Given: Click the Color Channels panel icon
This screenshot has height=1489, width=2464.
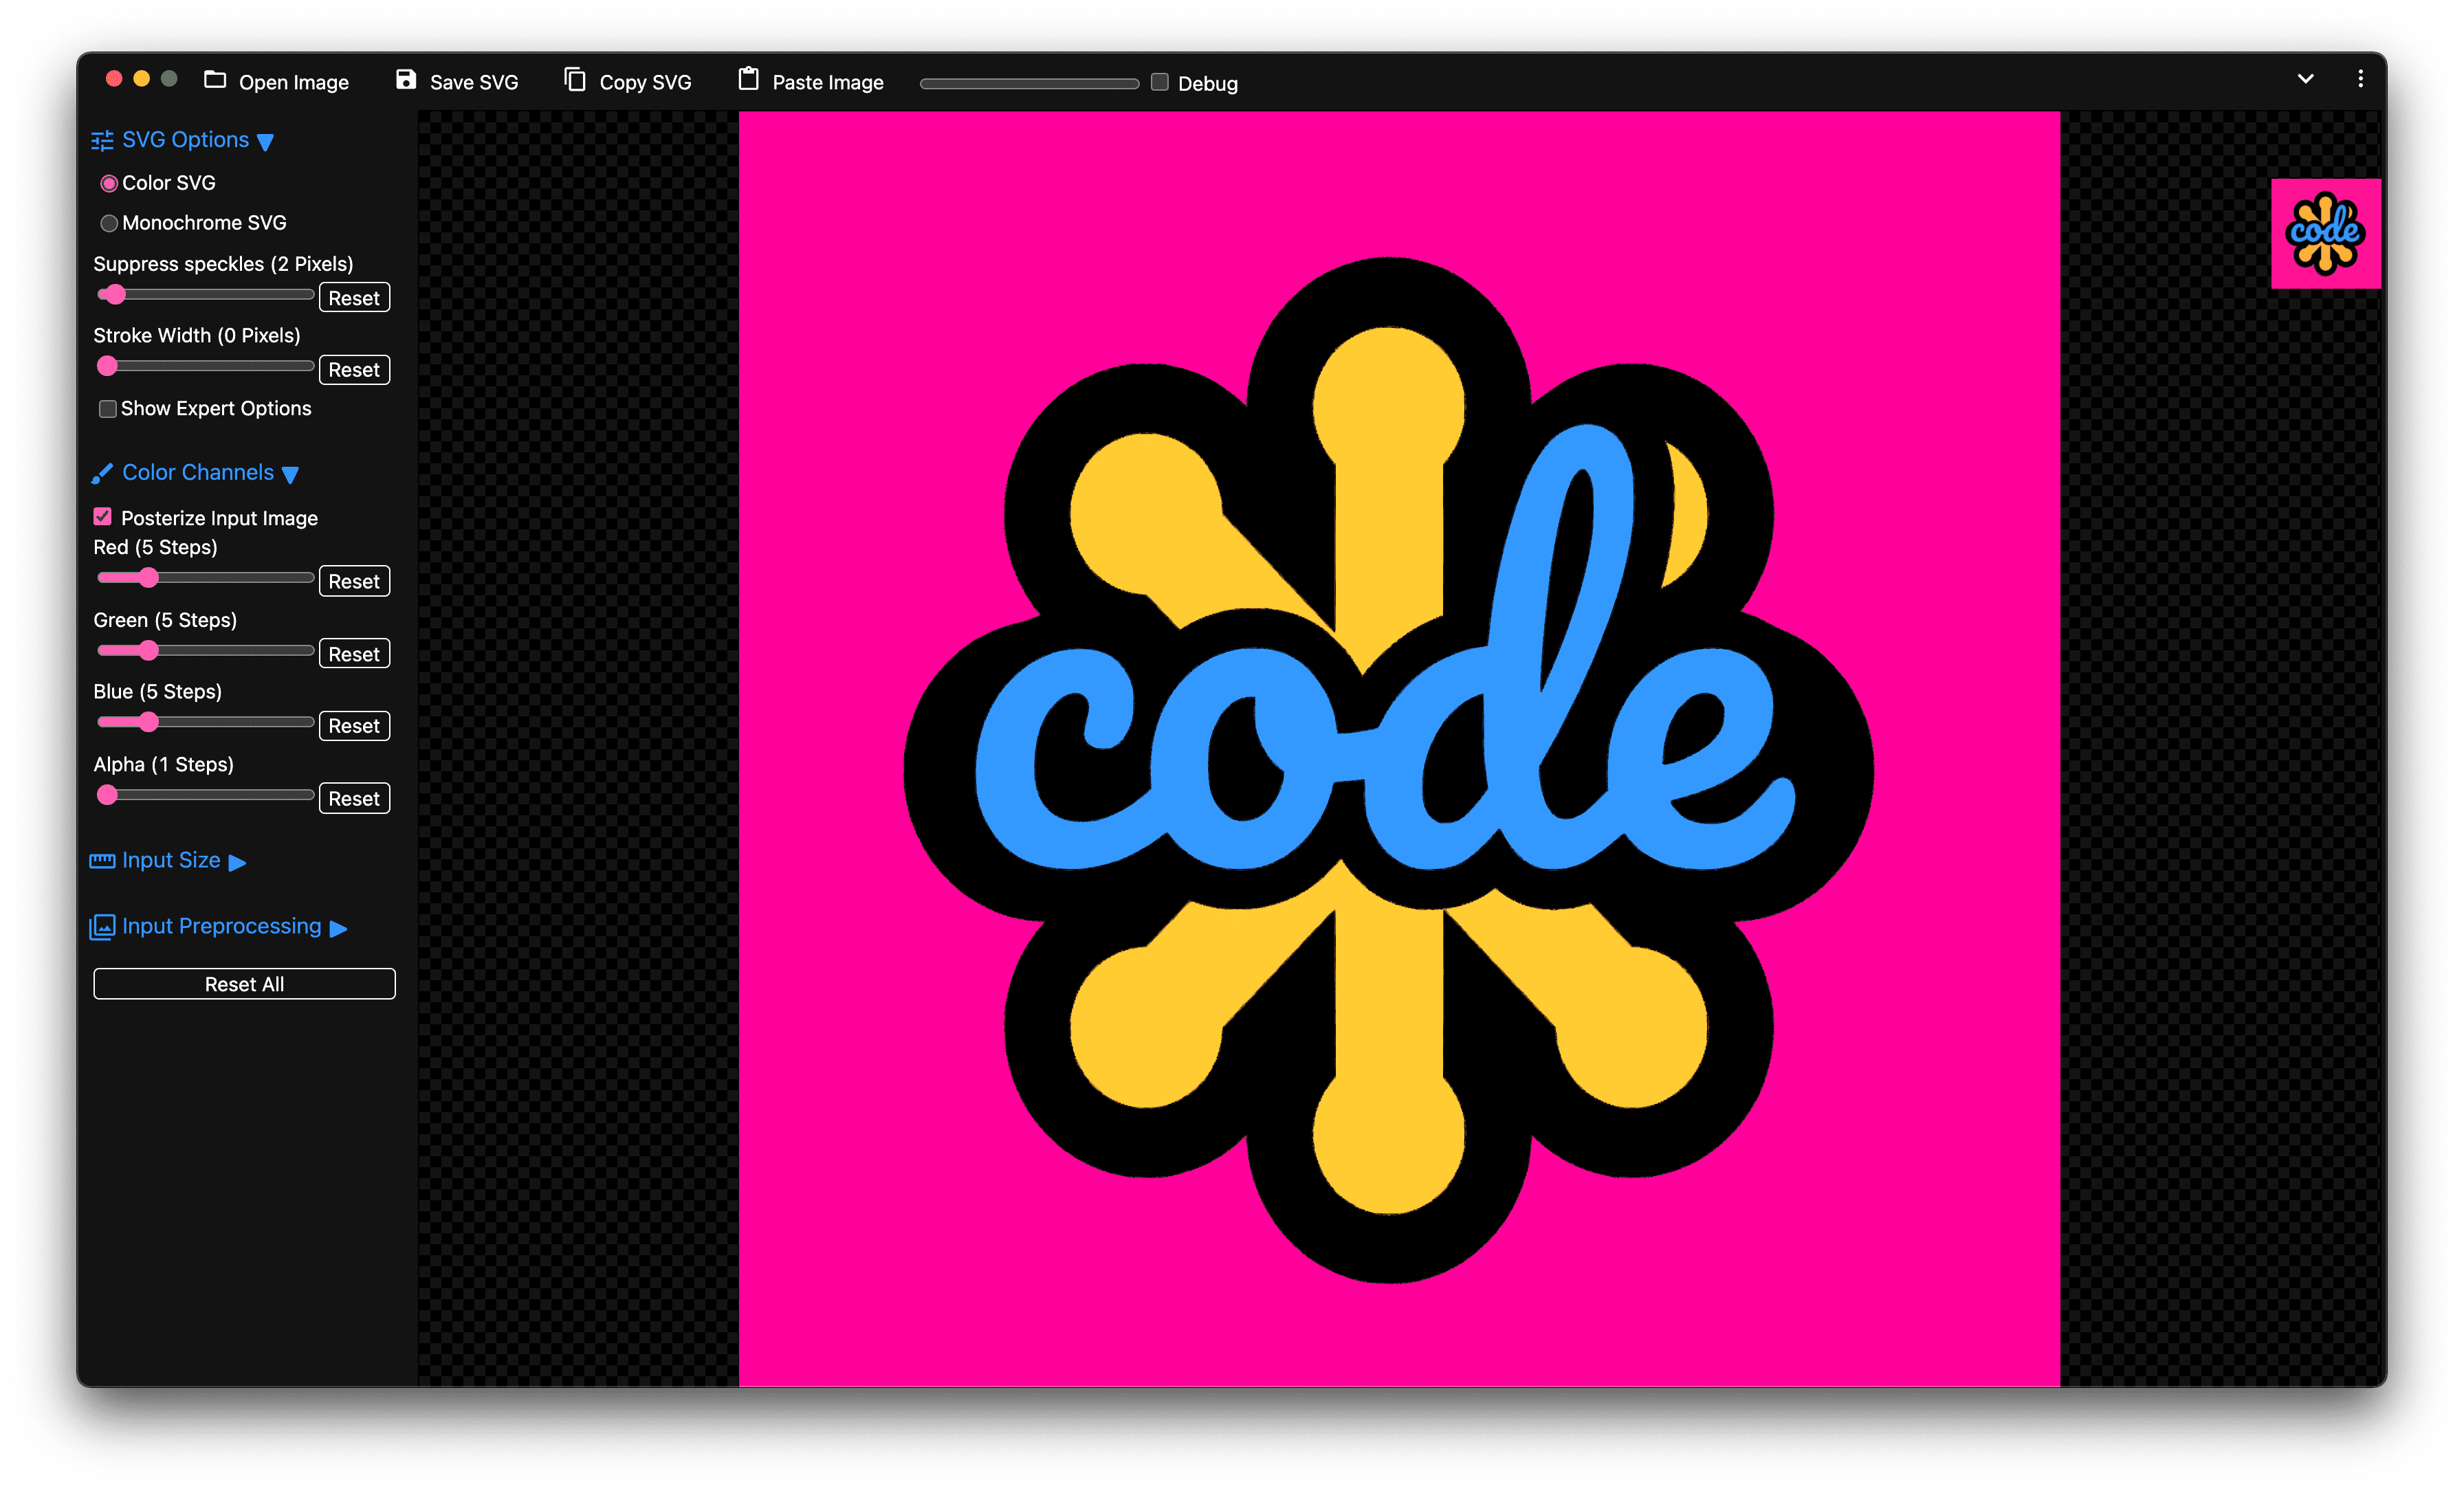Looking at the screenshot, I should point(100,472).
